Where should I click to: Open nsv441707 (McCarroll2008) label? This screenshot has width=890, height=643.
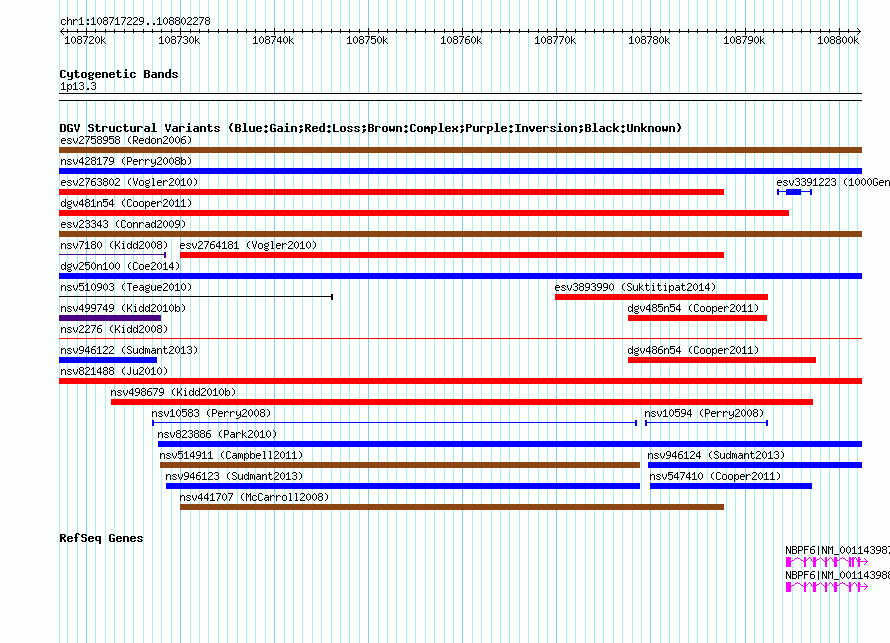coord(254,497)
